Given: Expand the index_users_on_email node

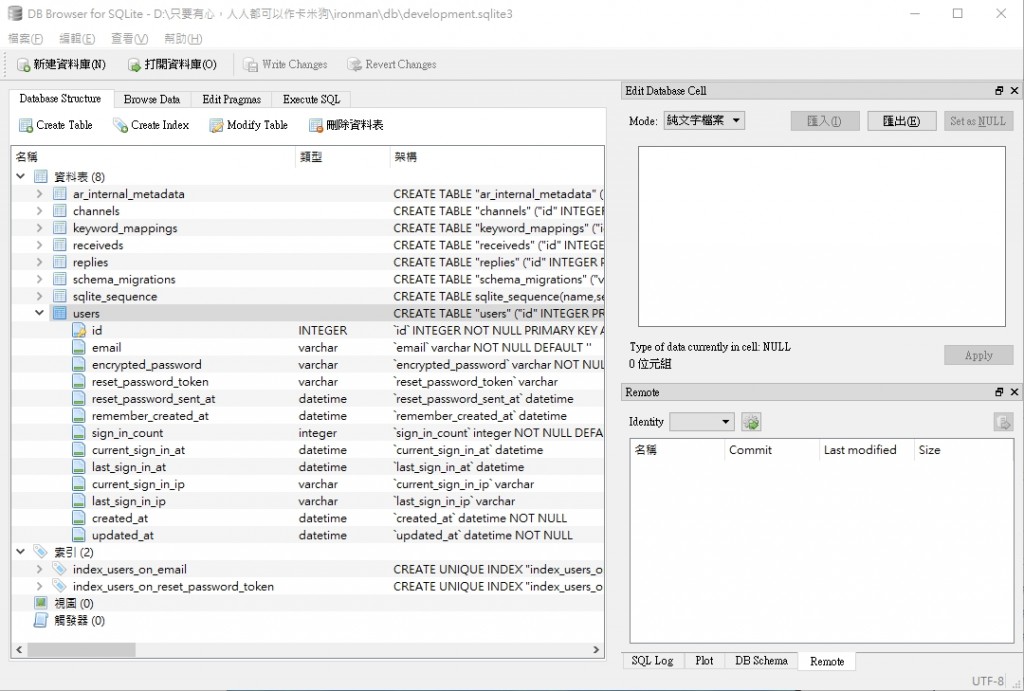Looking at the screenshot, I should (x=39, y=569).
